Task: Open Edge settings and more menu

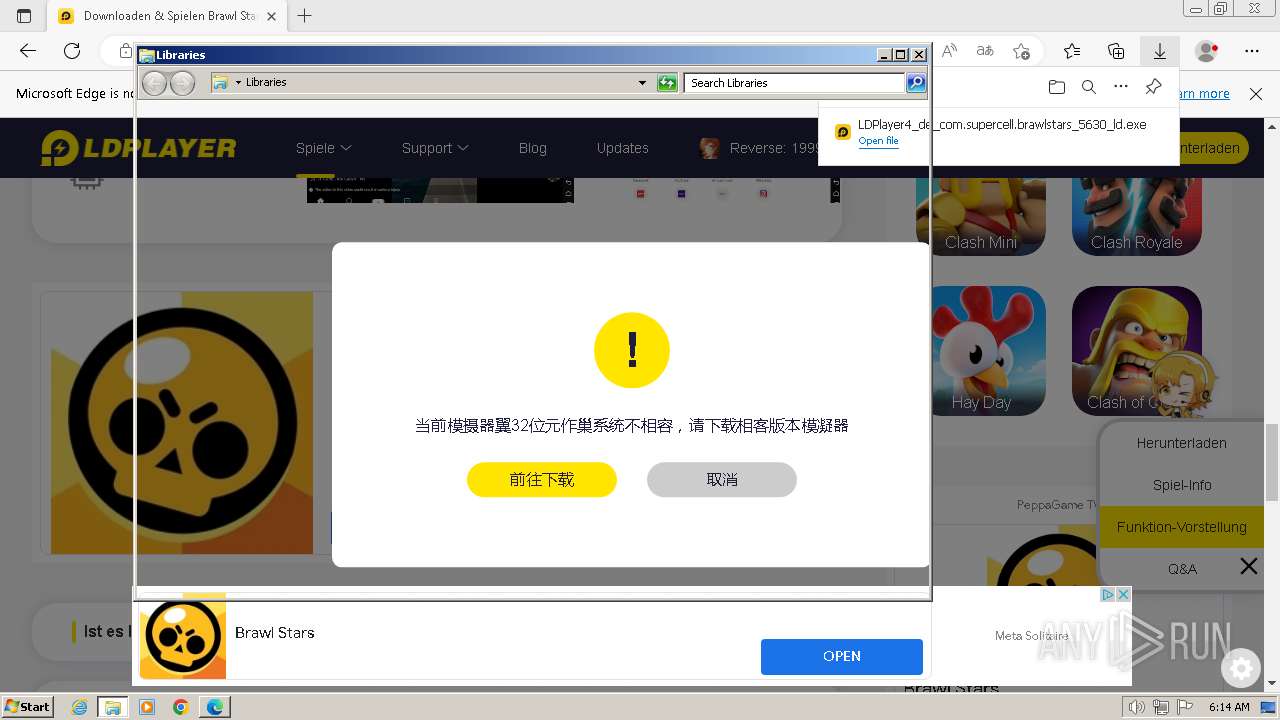Action: (x=1252, y=51)
